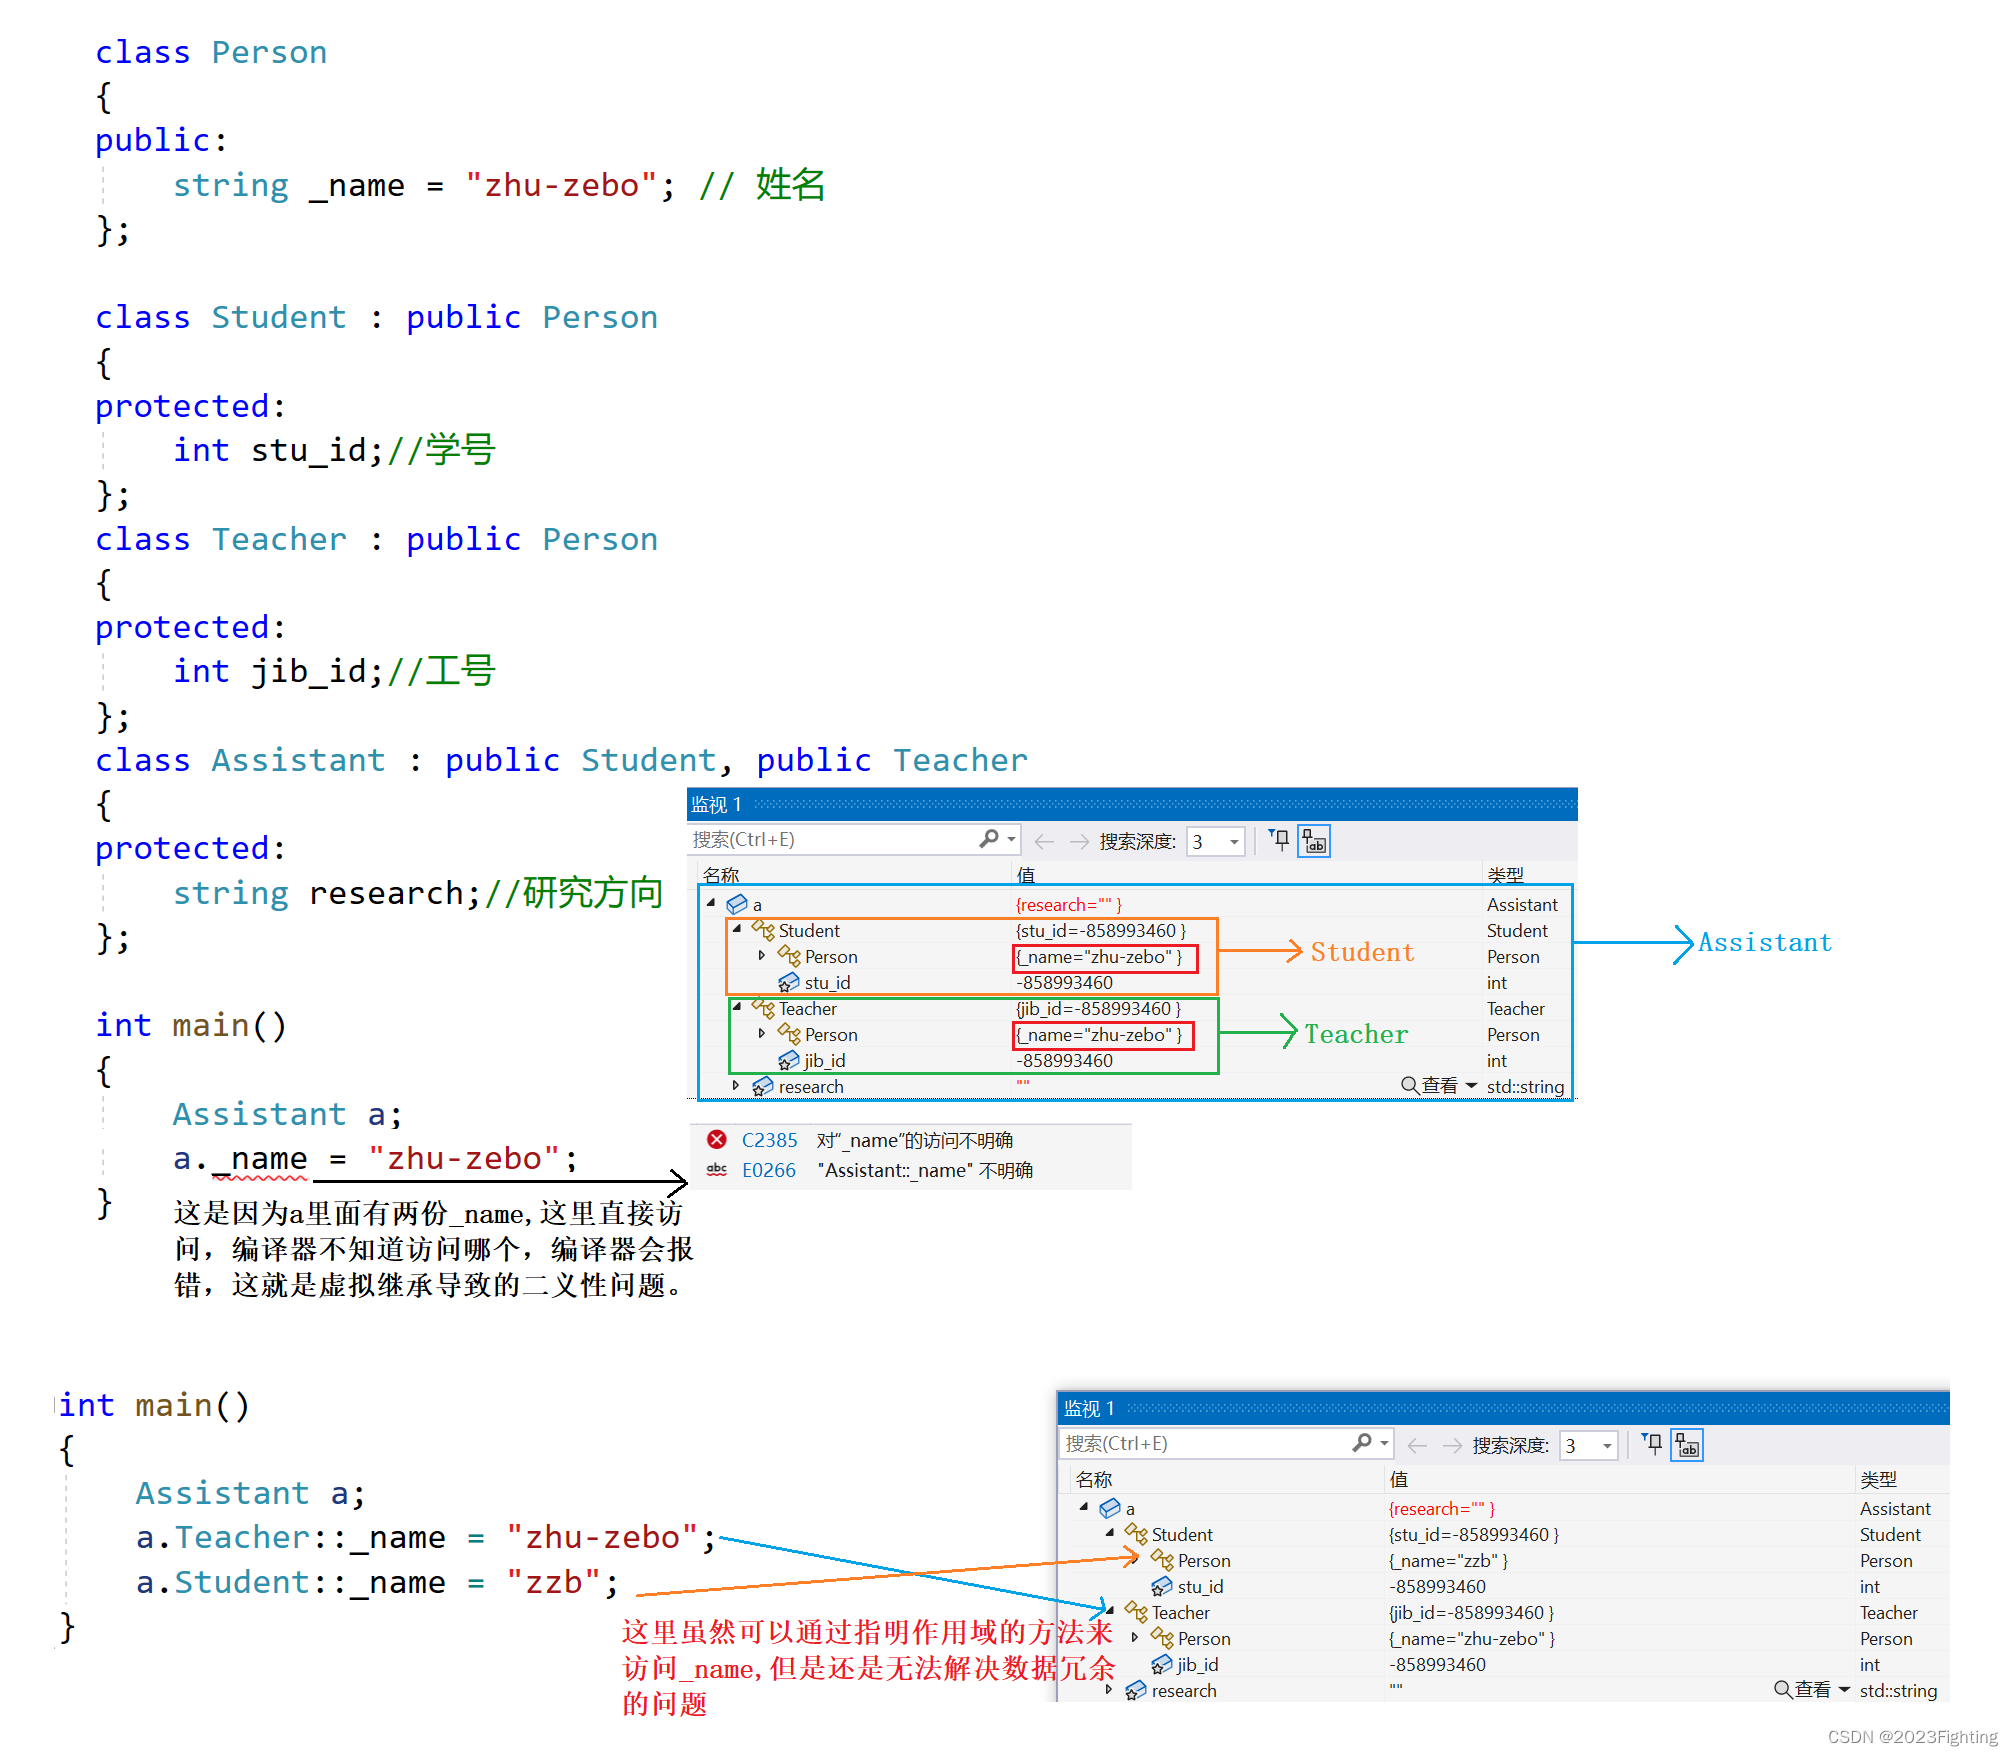
Task: Click the forward arrow in the Watch panel showing zzb
Action: (1452, 1446)
